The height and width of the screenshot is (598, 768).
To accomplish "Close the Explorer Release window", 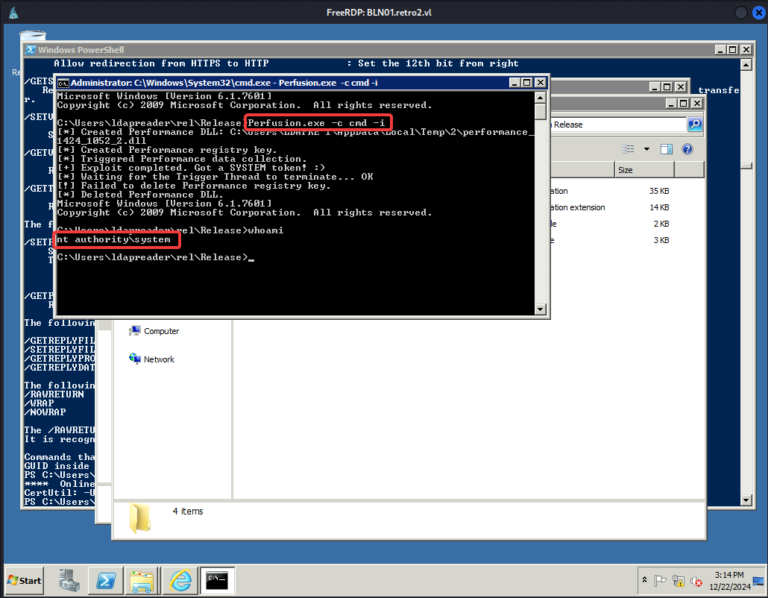I will coord(696,103).
